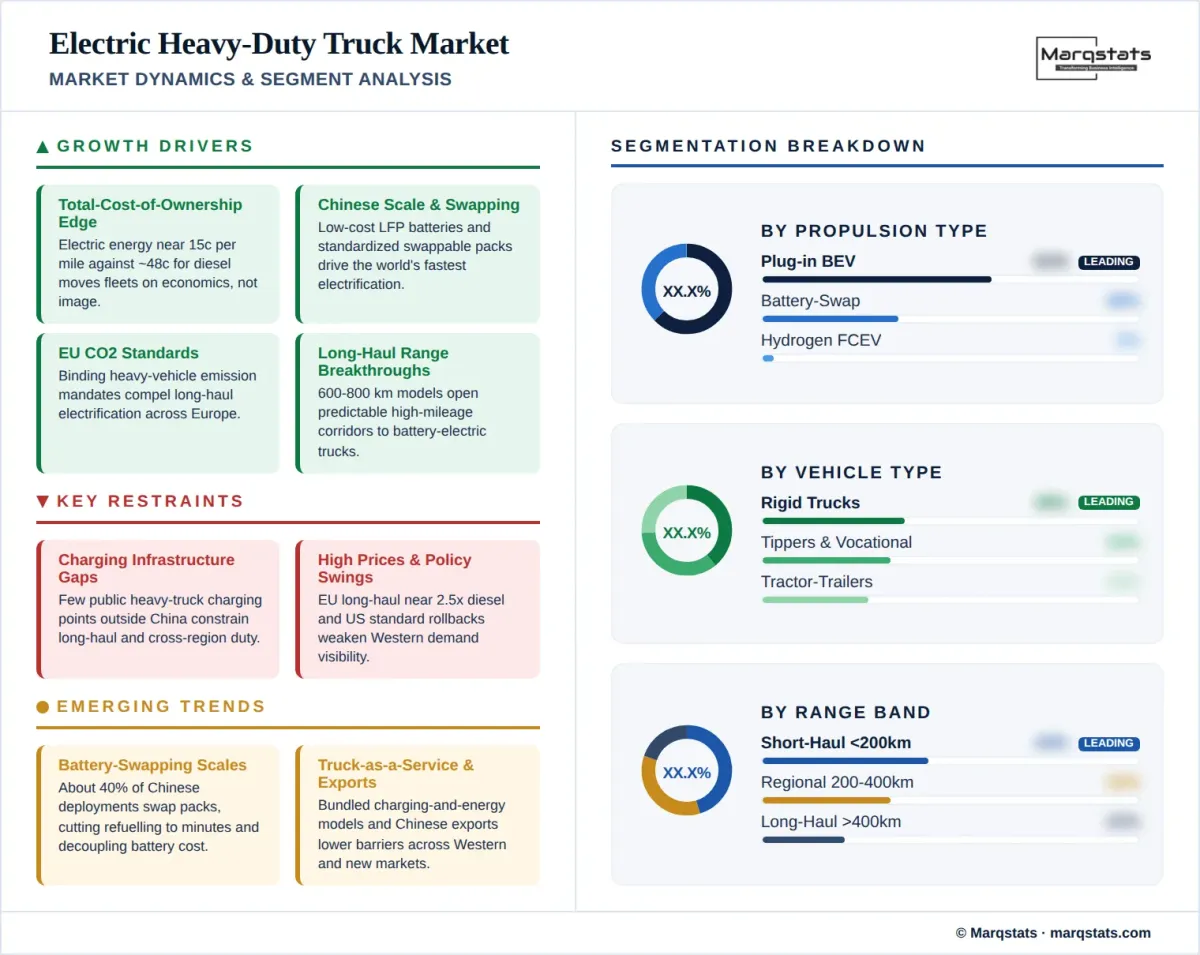Click the Growth Drivers section heading
The height and width of the screenshot is (955, 1200).
155,146
